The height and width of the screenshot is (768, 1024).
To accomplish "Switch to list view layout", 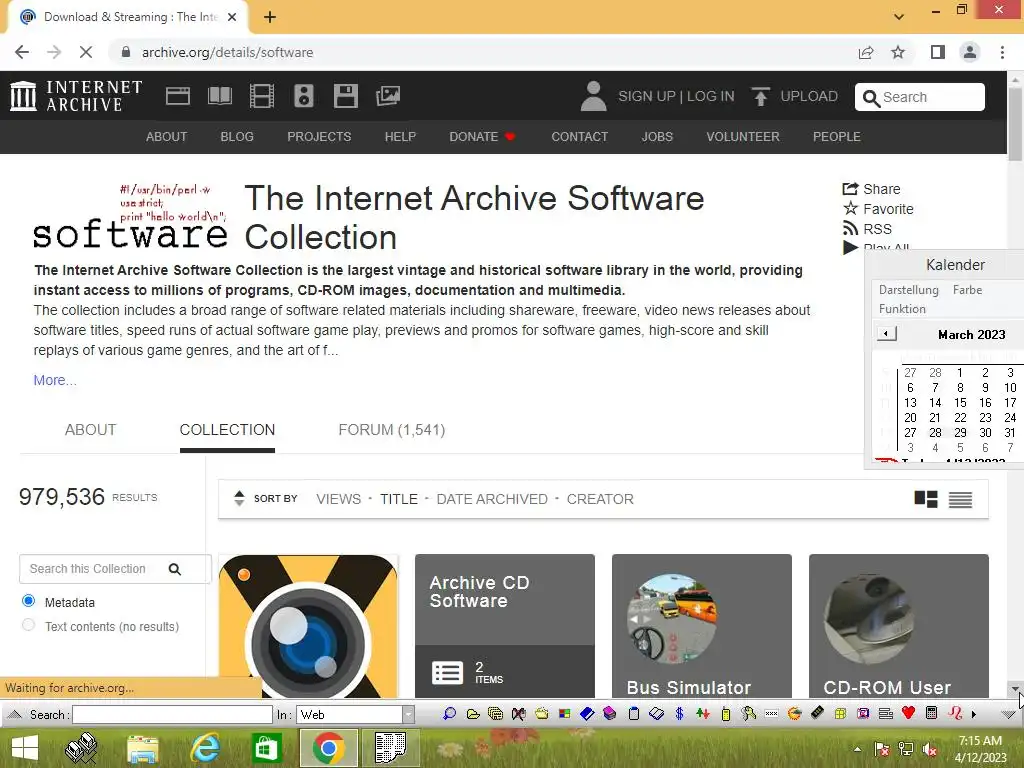I will pyautogui.click(x=960, y=500).
